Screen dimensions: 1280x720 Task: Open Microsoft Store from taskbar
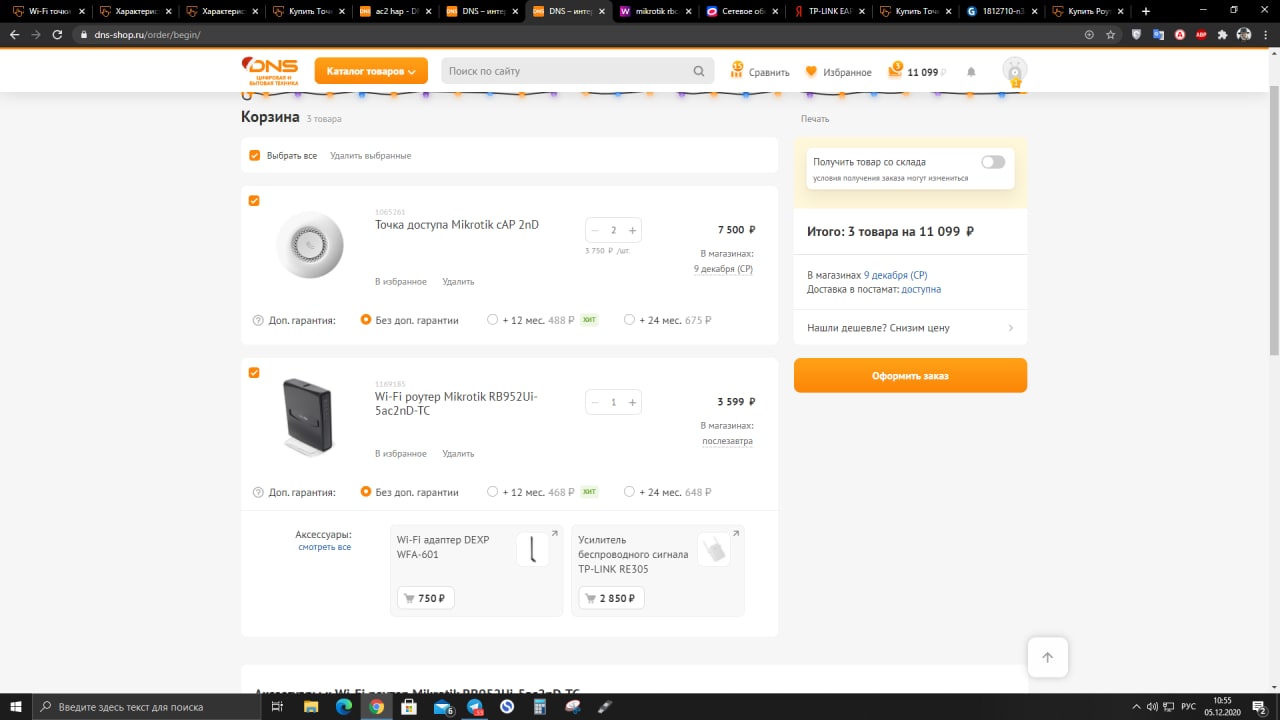[x=409, y=707]
